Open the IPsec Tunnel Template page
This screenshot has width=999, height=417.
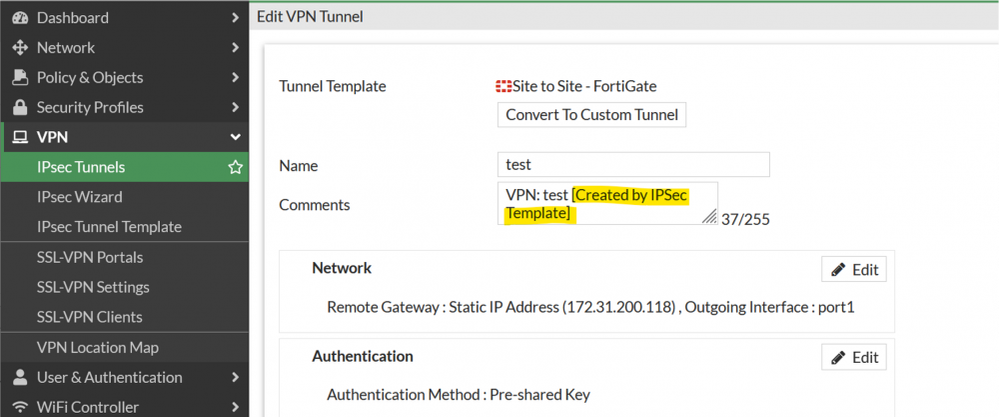pos(109,227)
